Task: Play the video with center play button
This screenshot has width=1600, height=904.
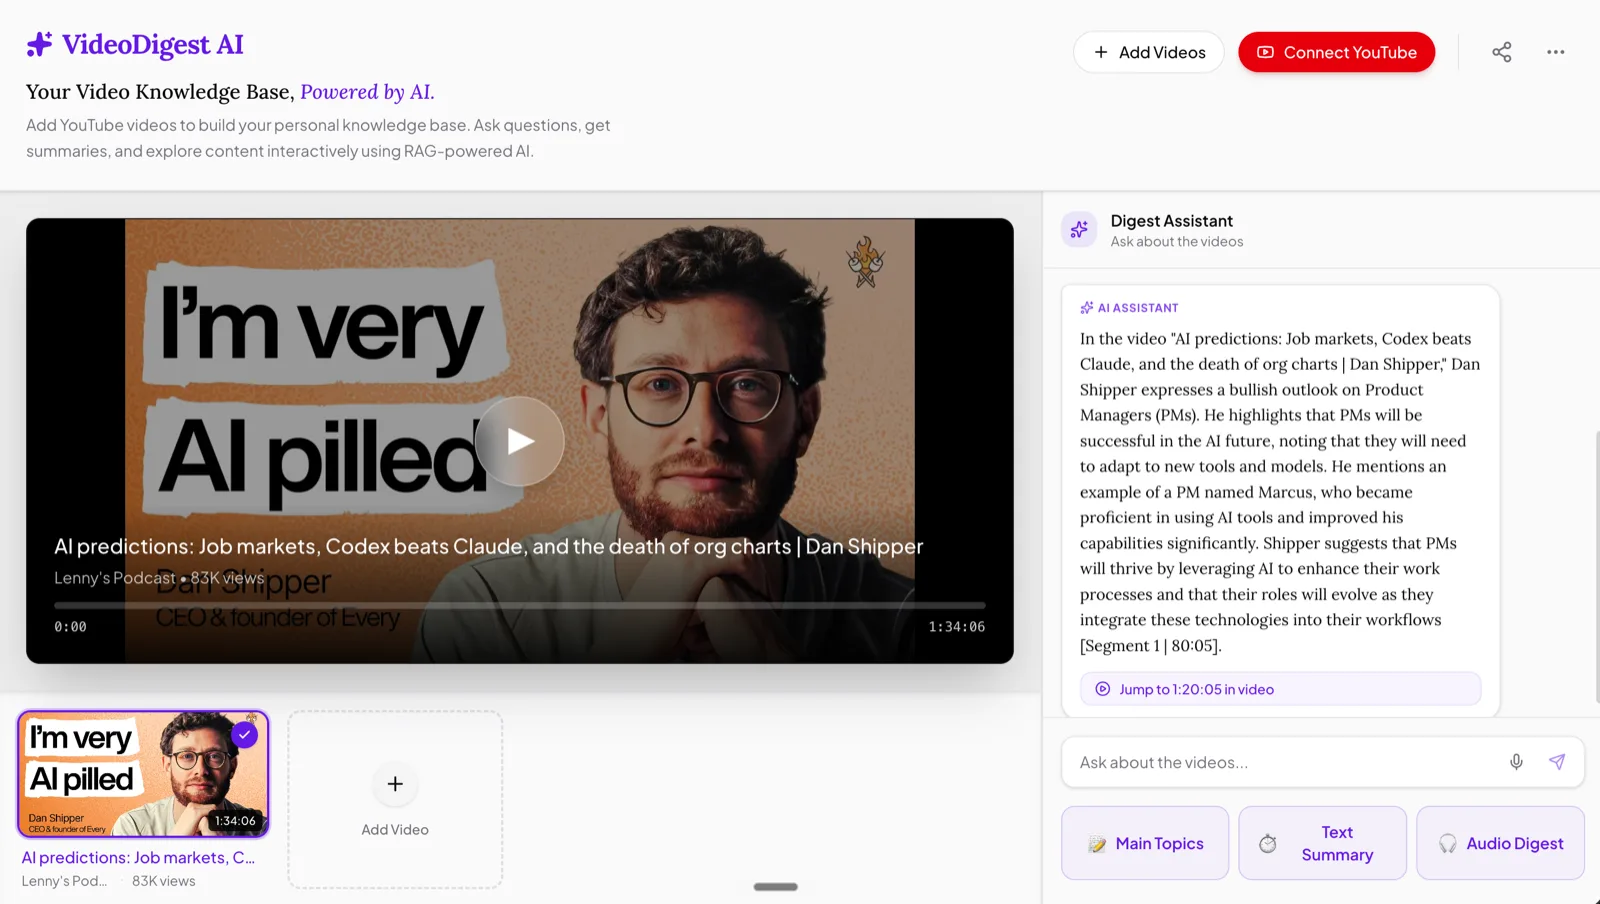Action: 520,441
